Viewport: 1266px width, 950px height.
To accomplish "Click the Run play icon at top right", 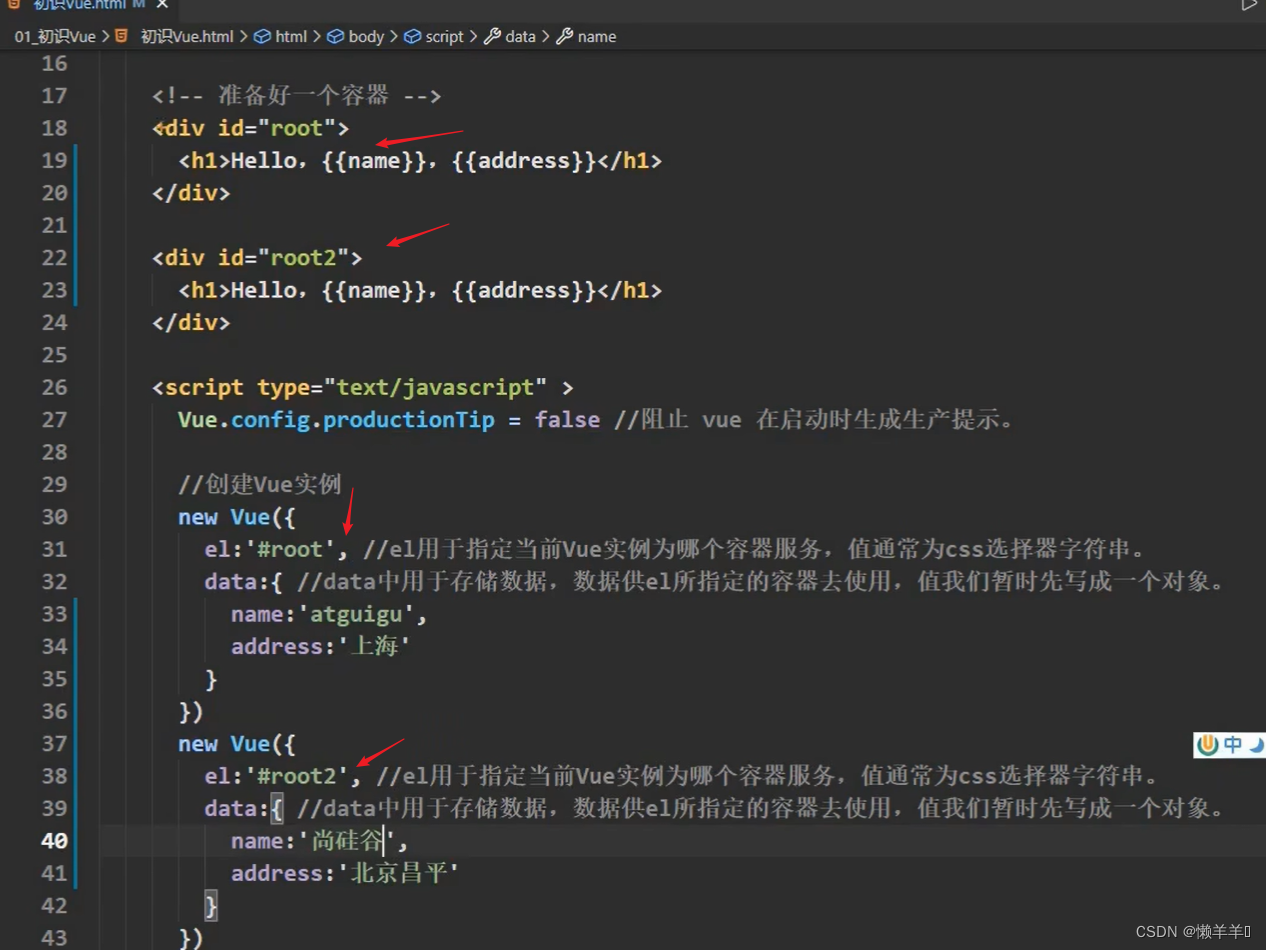I will [1249, 5].
